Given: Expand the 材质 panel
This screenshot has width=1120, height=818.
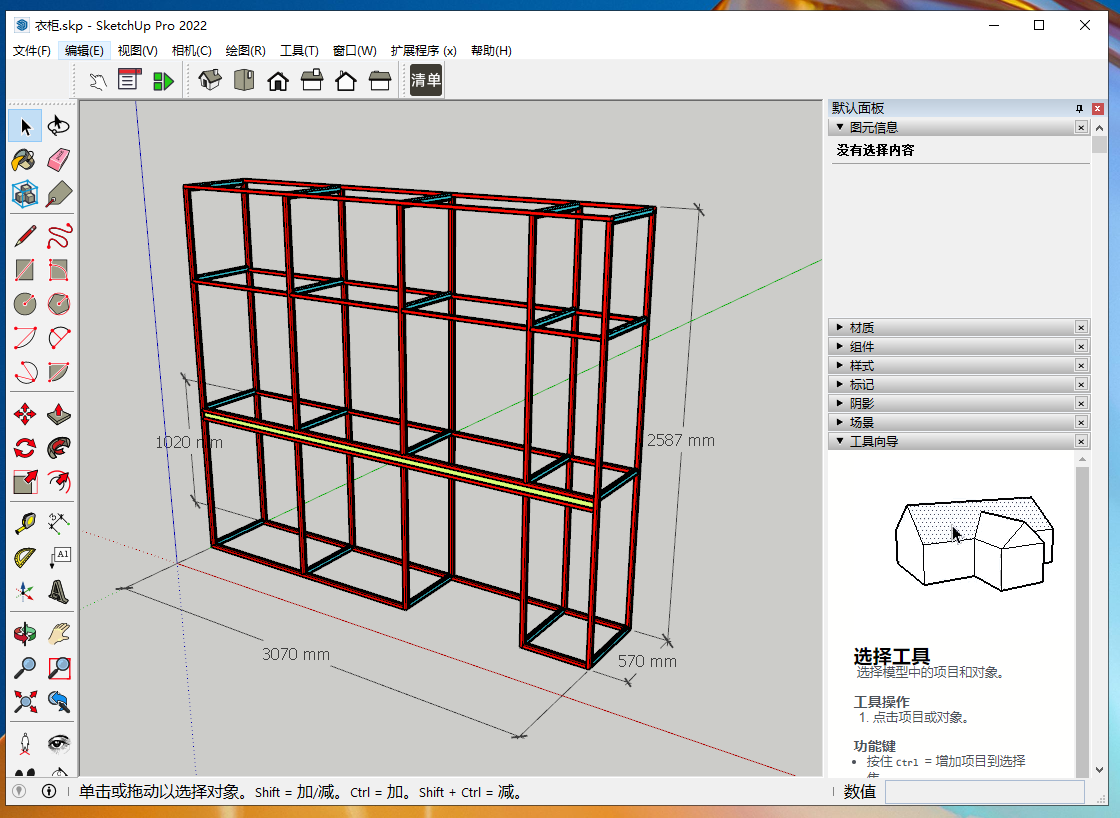Looking at the screenshot, I should 861,327.
